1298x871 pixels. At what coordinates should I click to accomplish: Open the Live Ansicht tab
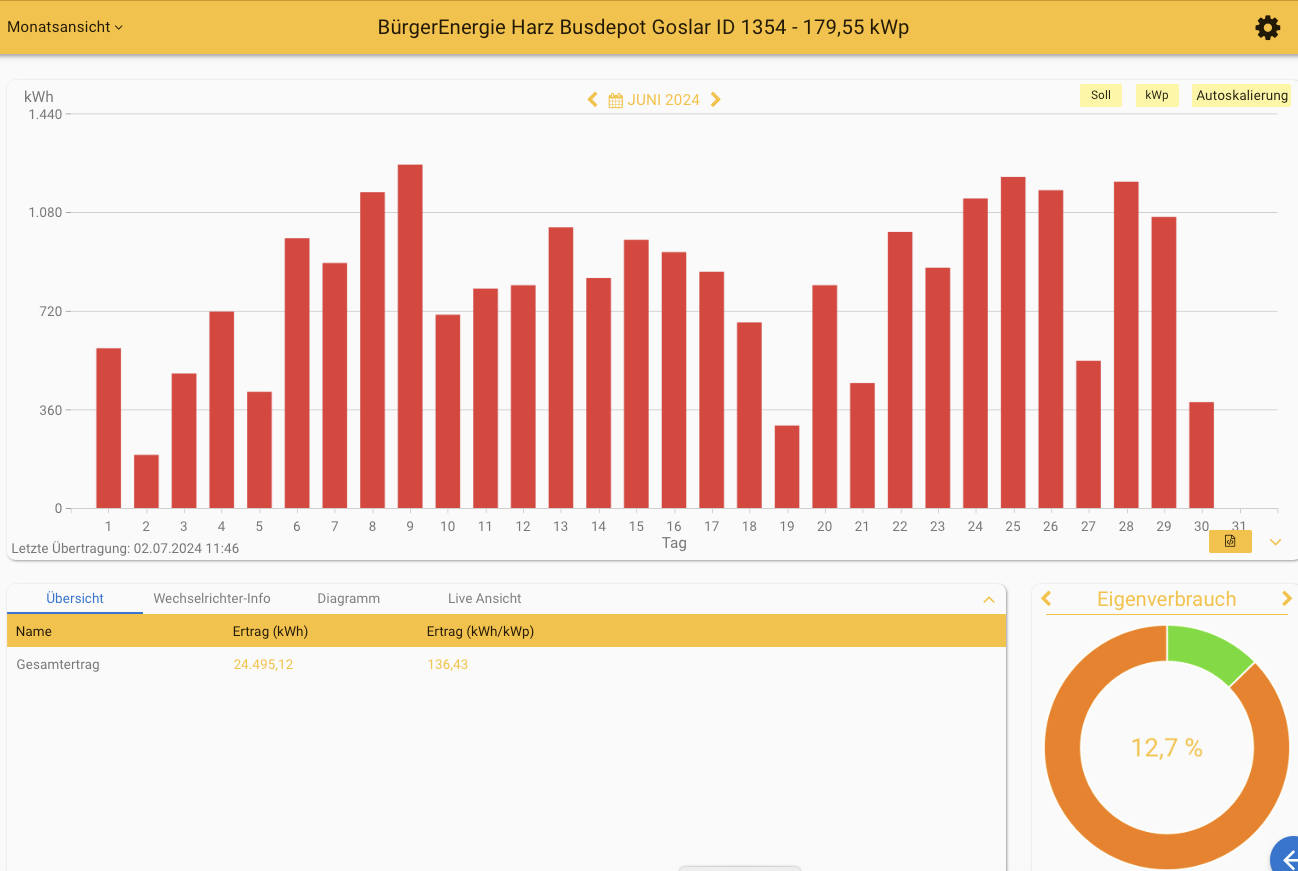[485, 598]
